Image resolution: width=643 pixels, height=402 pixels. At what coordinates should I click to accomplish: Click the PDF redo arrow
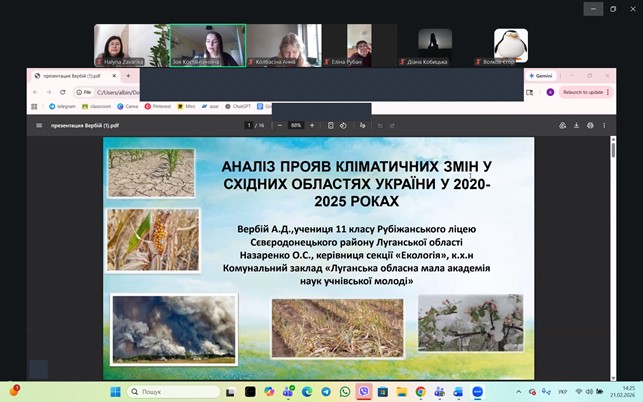click(392, 126)
